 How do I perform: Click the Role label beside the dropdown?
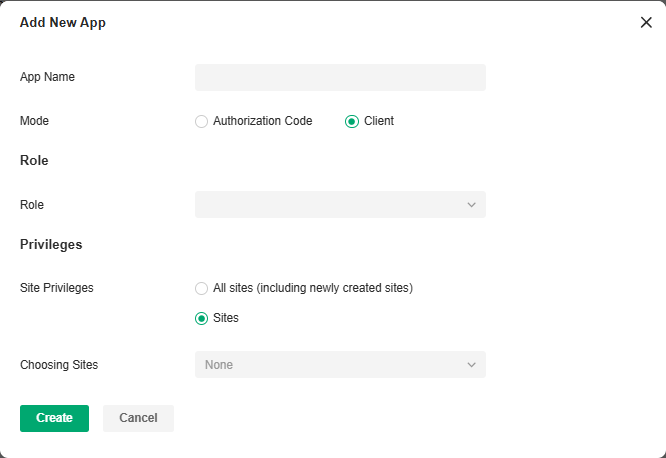click(x=32, y=204)
